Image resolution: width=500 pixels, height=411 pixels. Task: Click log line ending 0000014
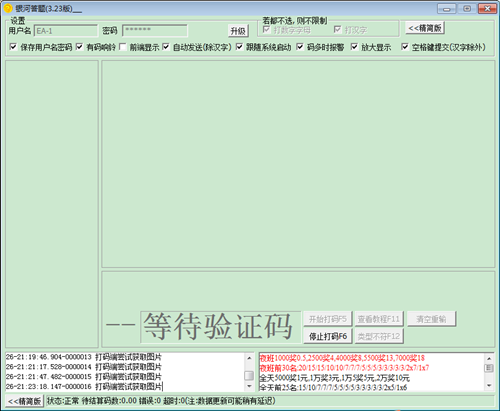point(84,367)
